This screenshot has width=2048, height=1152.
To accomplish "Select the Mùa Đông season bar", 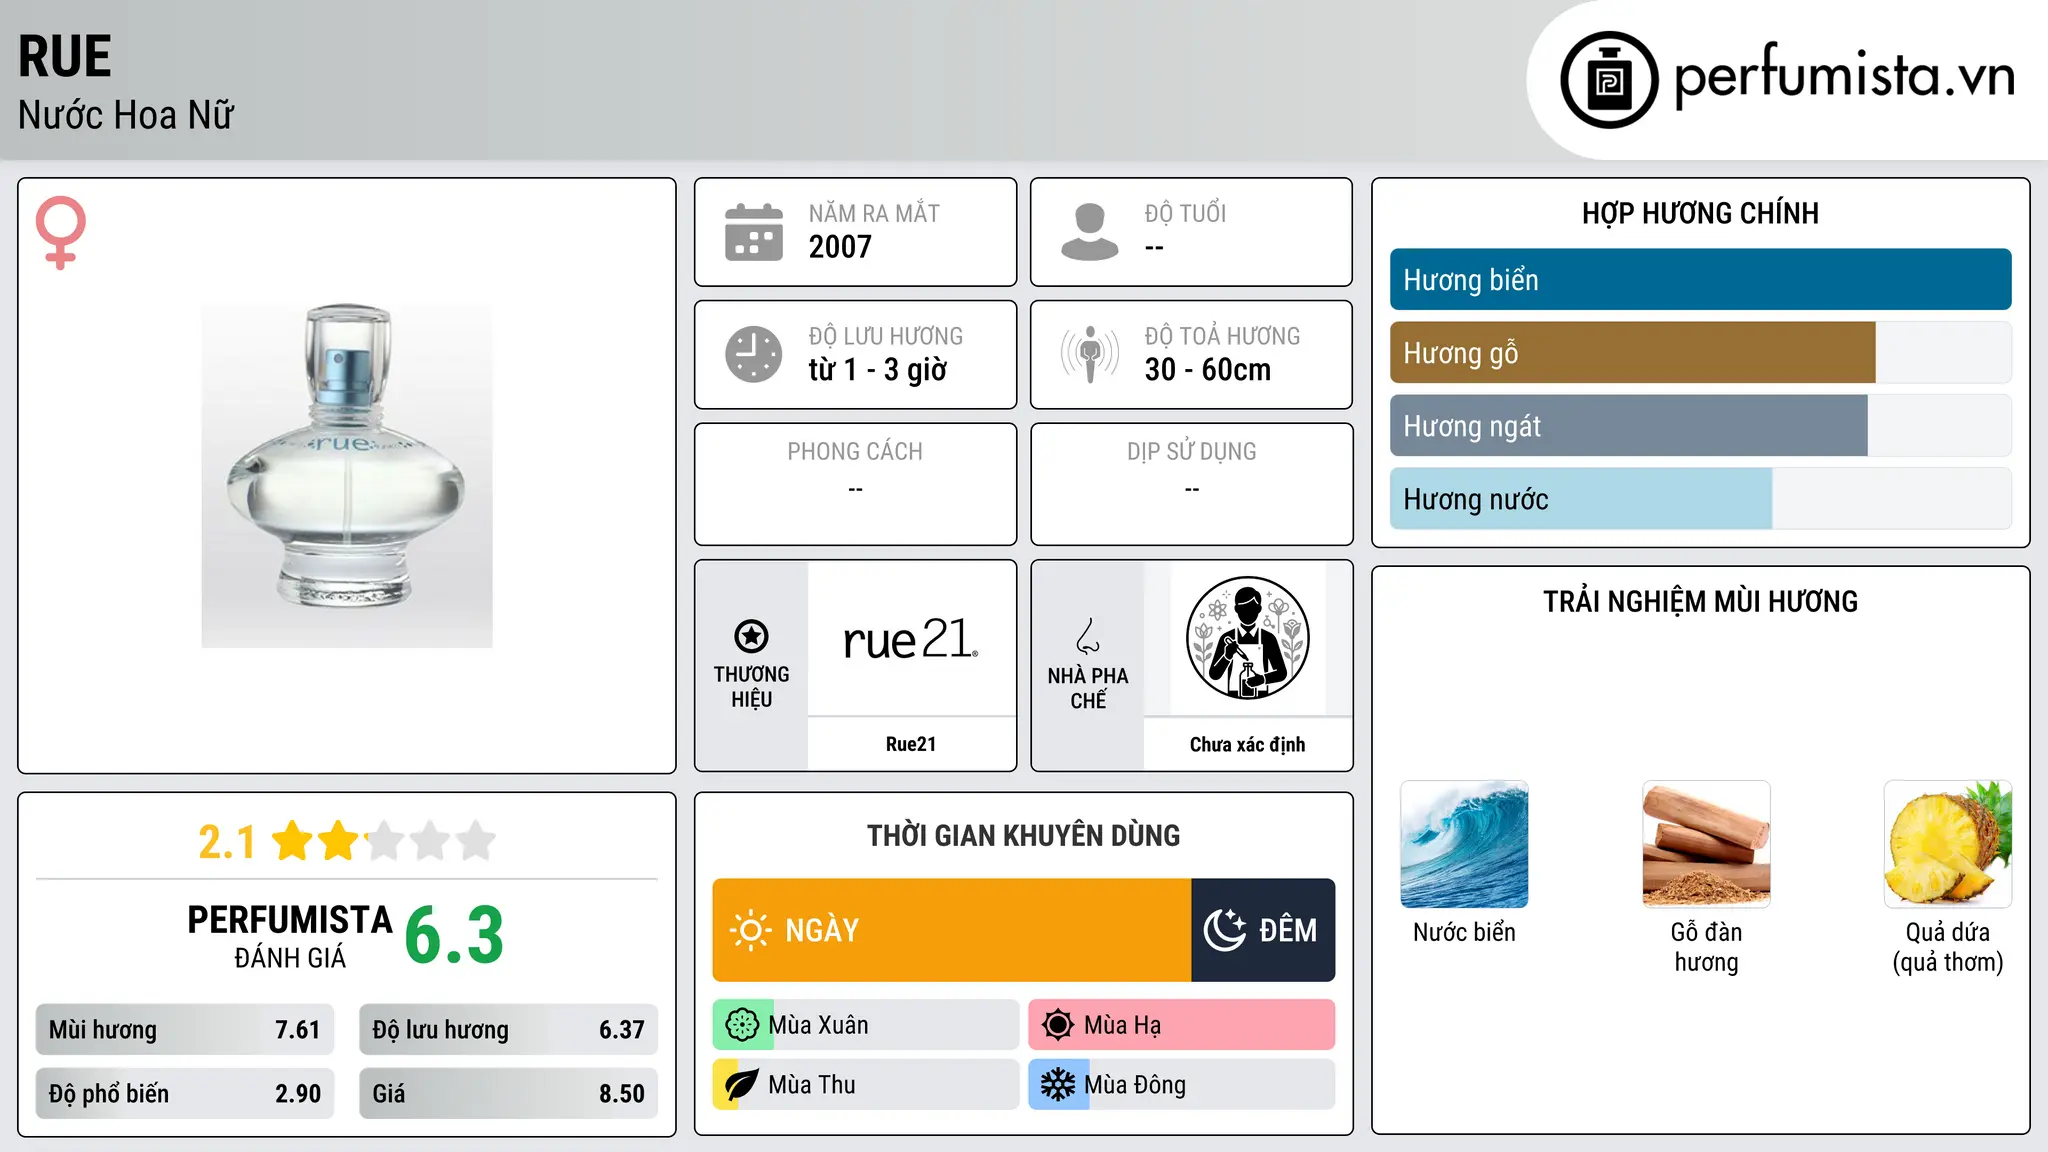I will [1182, 1085].
